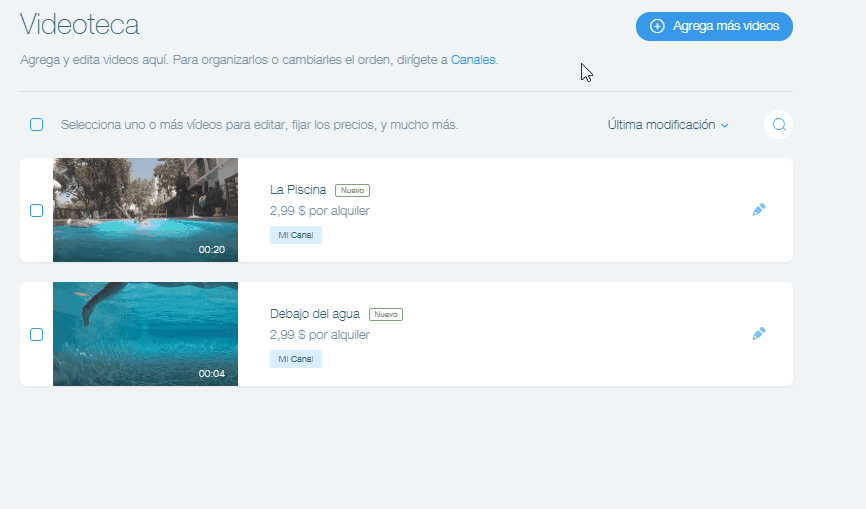This screenshot has height=509, width=866.
Task: Edit La Piscina with pencil icon
Action: pos(759,210)
